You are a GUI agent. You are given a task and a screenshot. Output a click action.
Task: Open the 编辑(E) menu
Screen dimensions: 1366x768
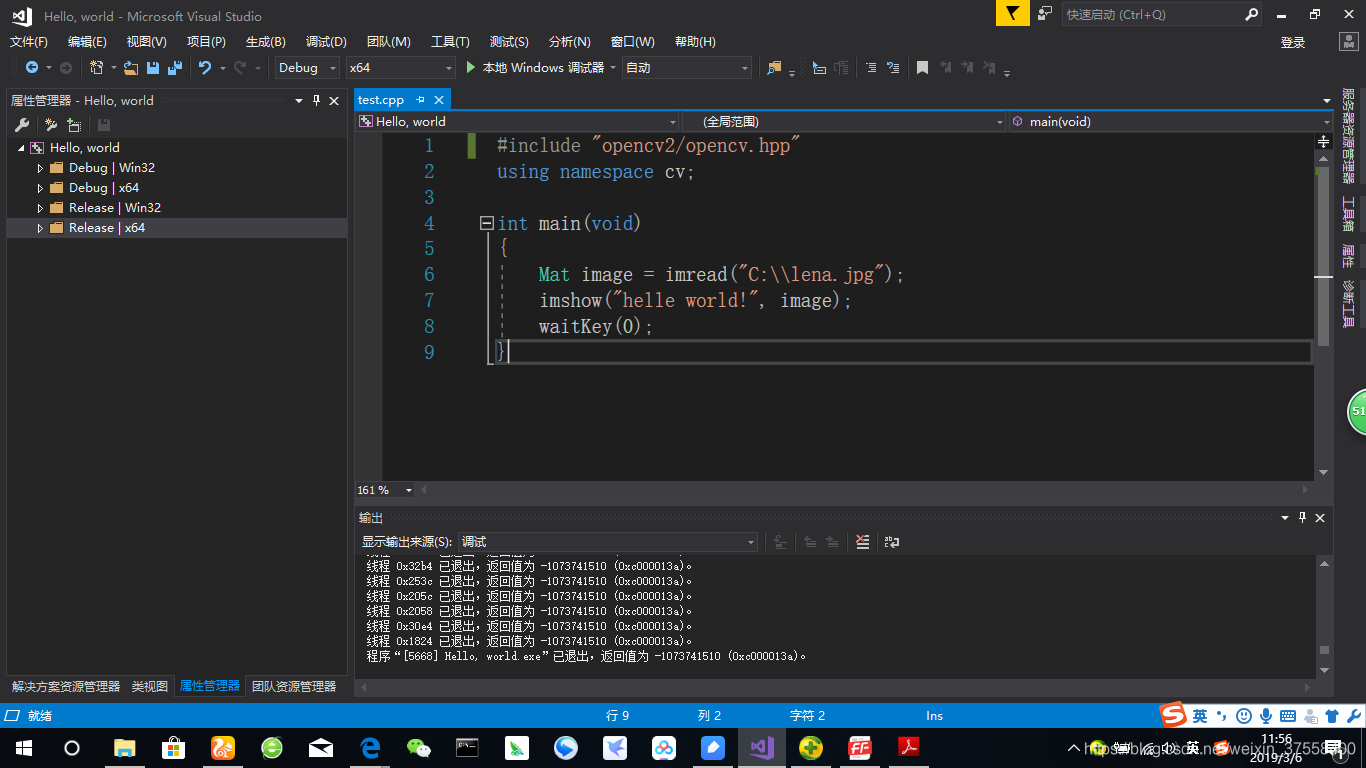87,41
